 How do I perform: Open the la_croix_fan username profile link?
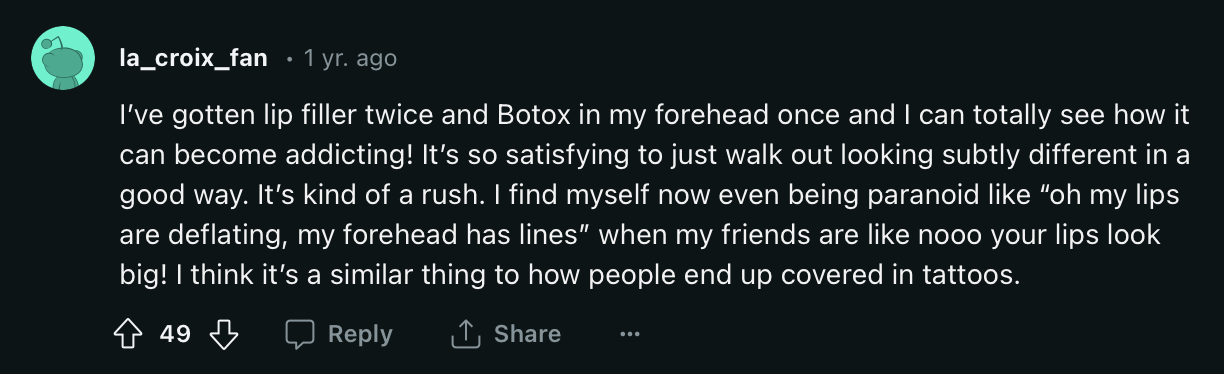[193, 59]
